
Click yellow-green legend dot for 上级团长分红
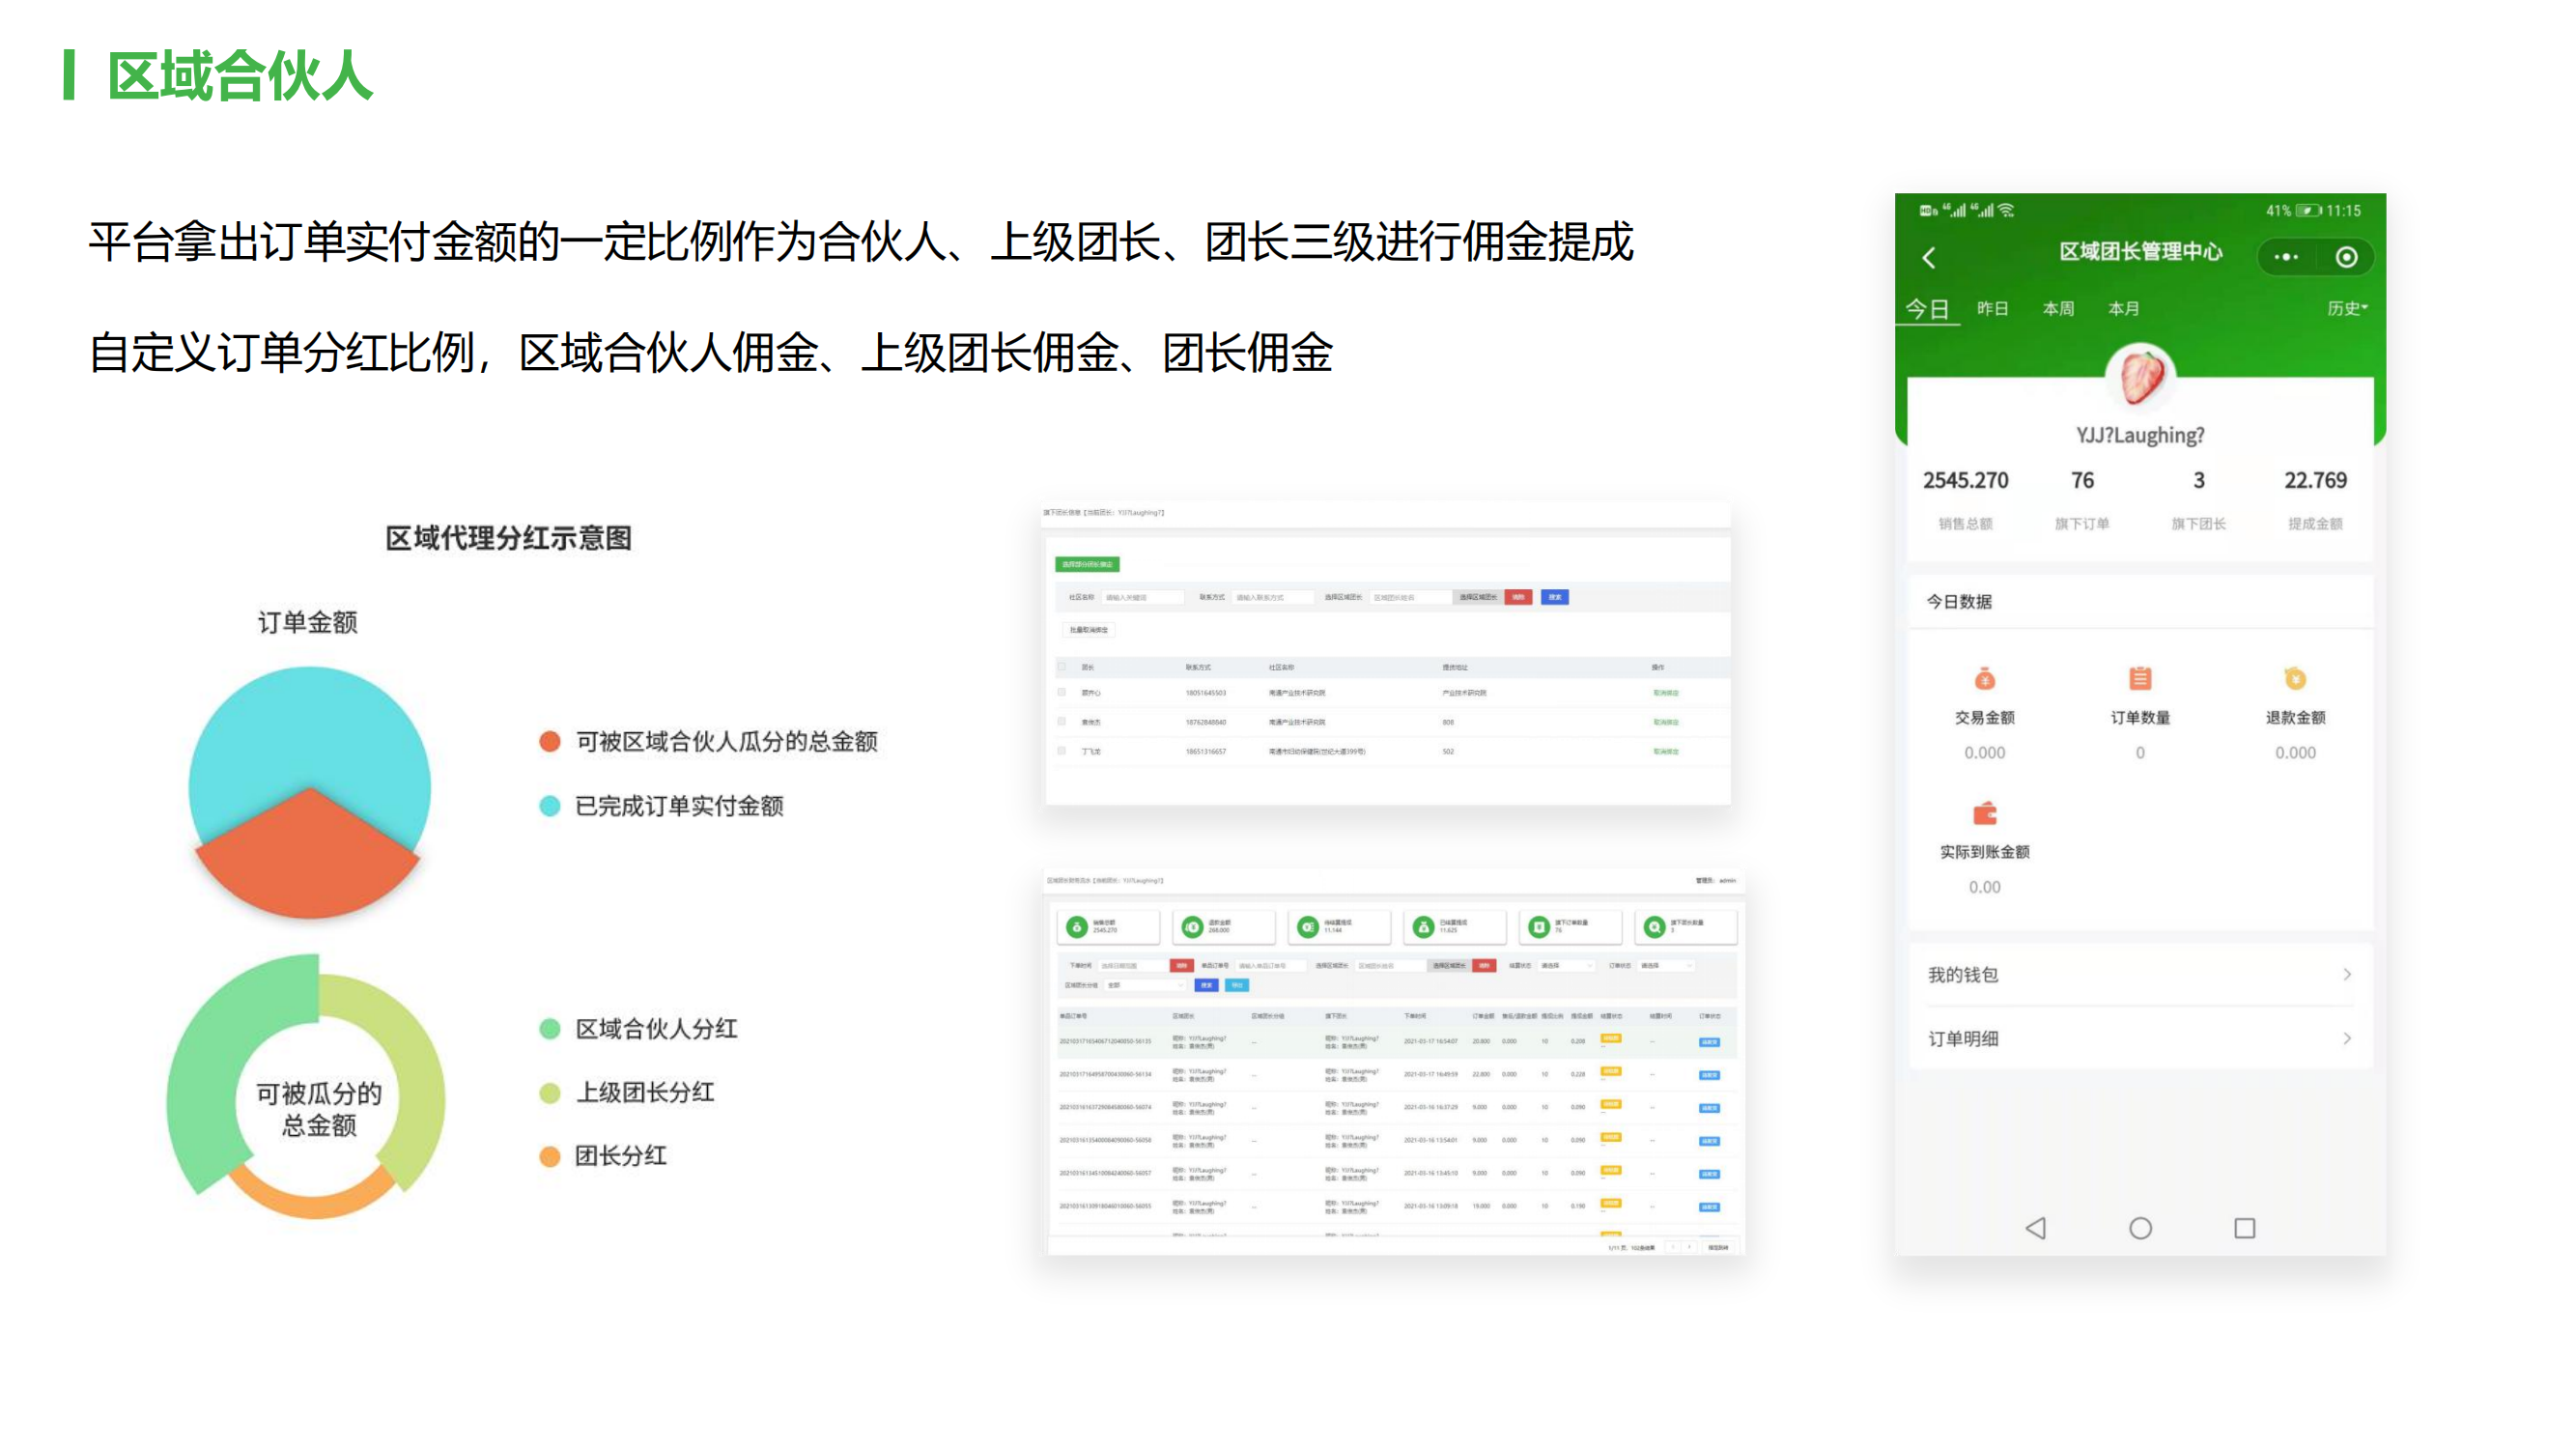coord(549,1092)
